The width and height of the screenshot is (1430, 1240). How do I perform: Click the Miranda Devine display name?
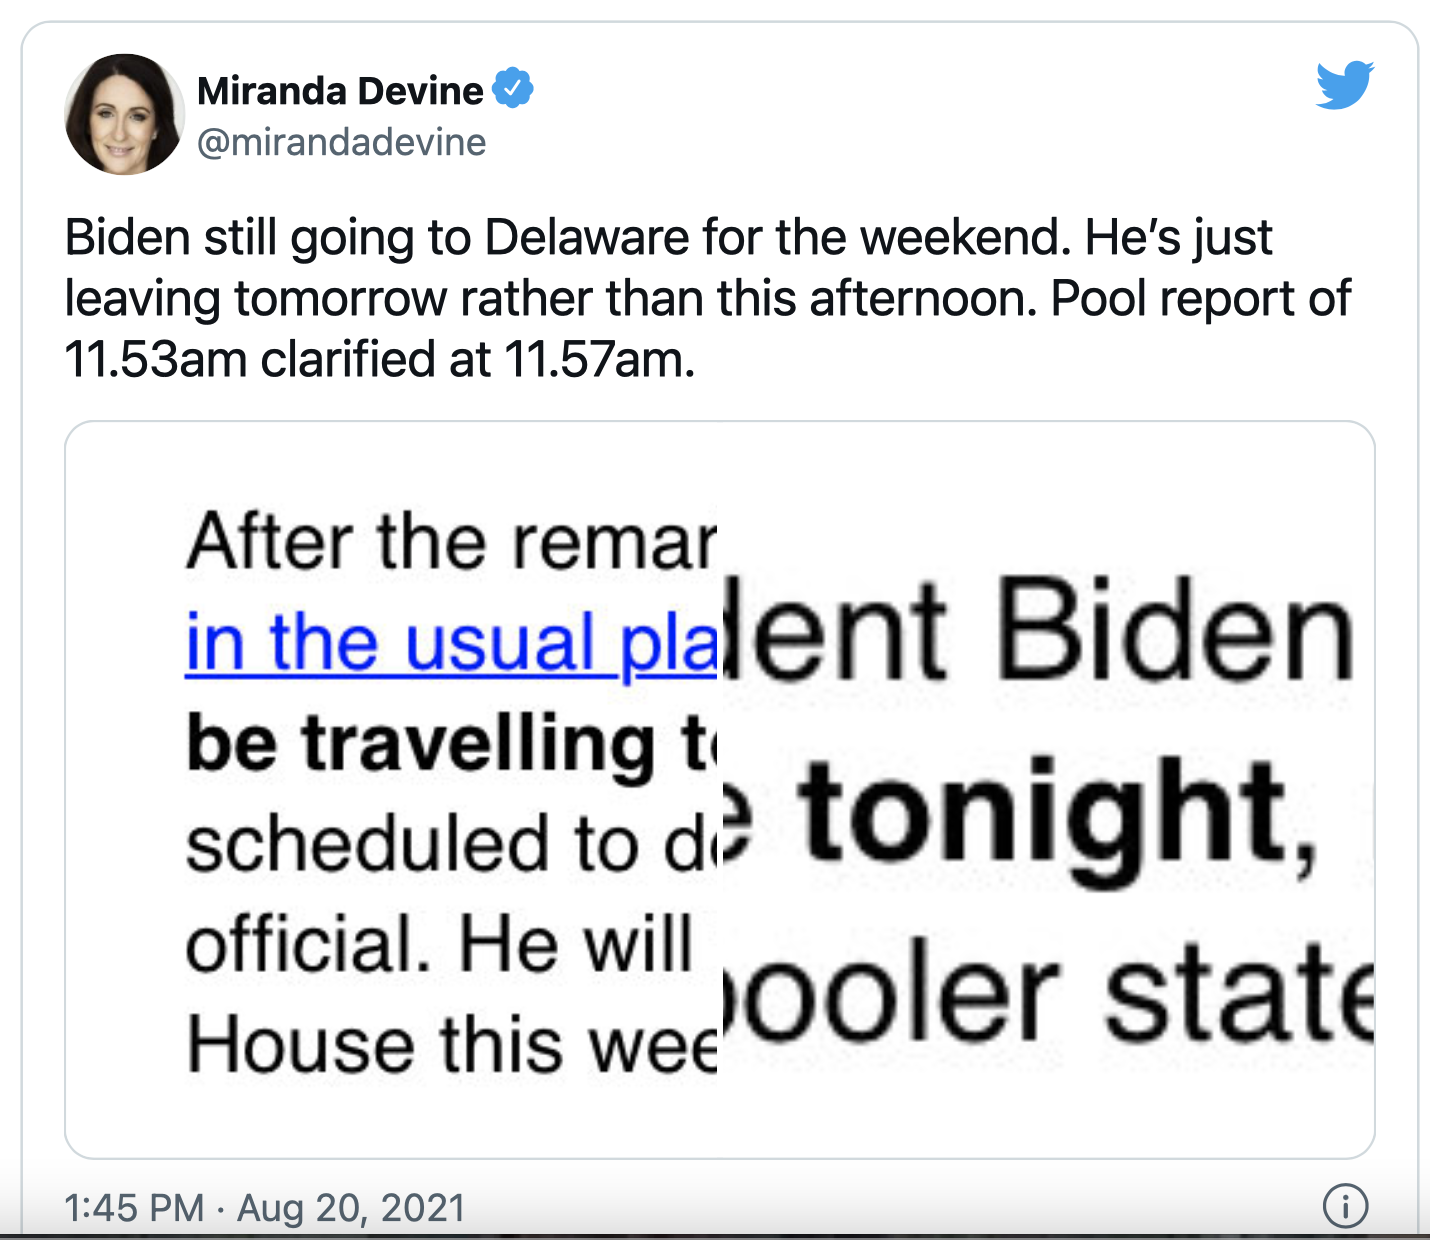click(340, 91)
